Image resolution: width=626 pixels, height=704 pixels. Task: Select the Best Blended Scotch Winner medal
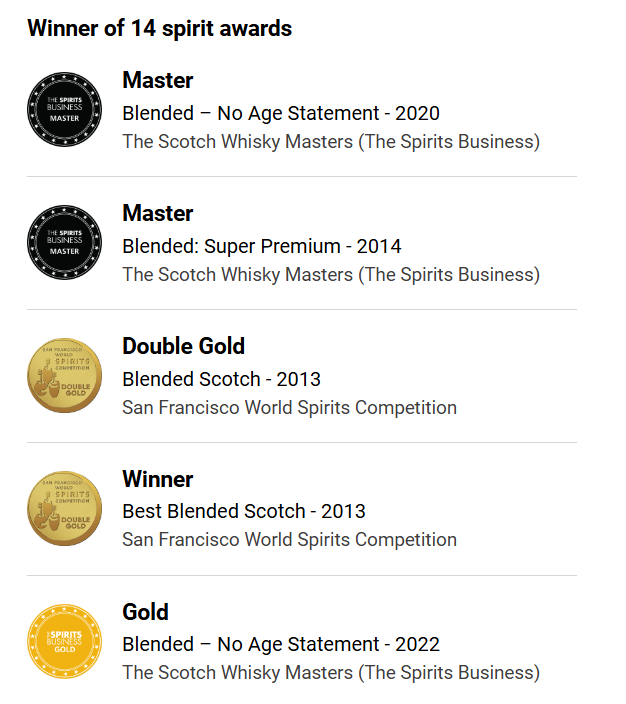64,508
